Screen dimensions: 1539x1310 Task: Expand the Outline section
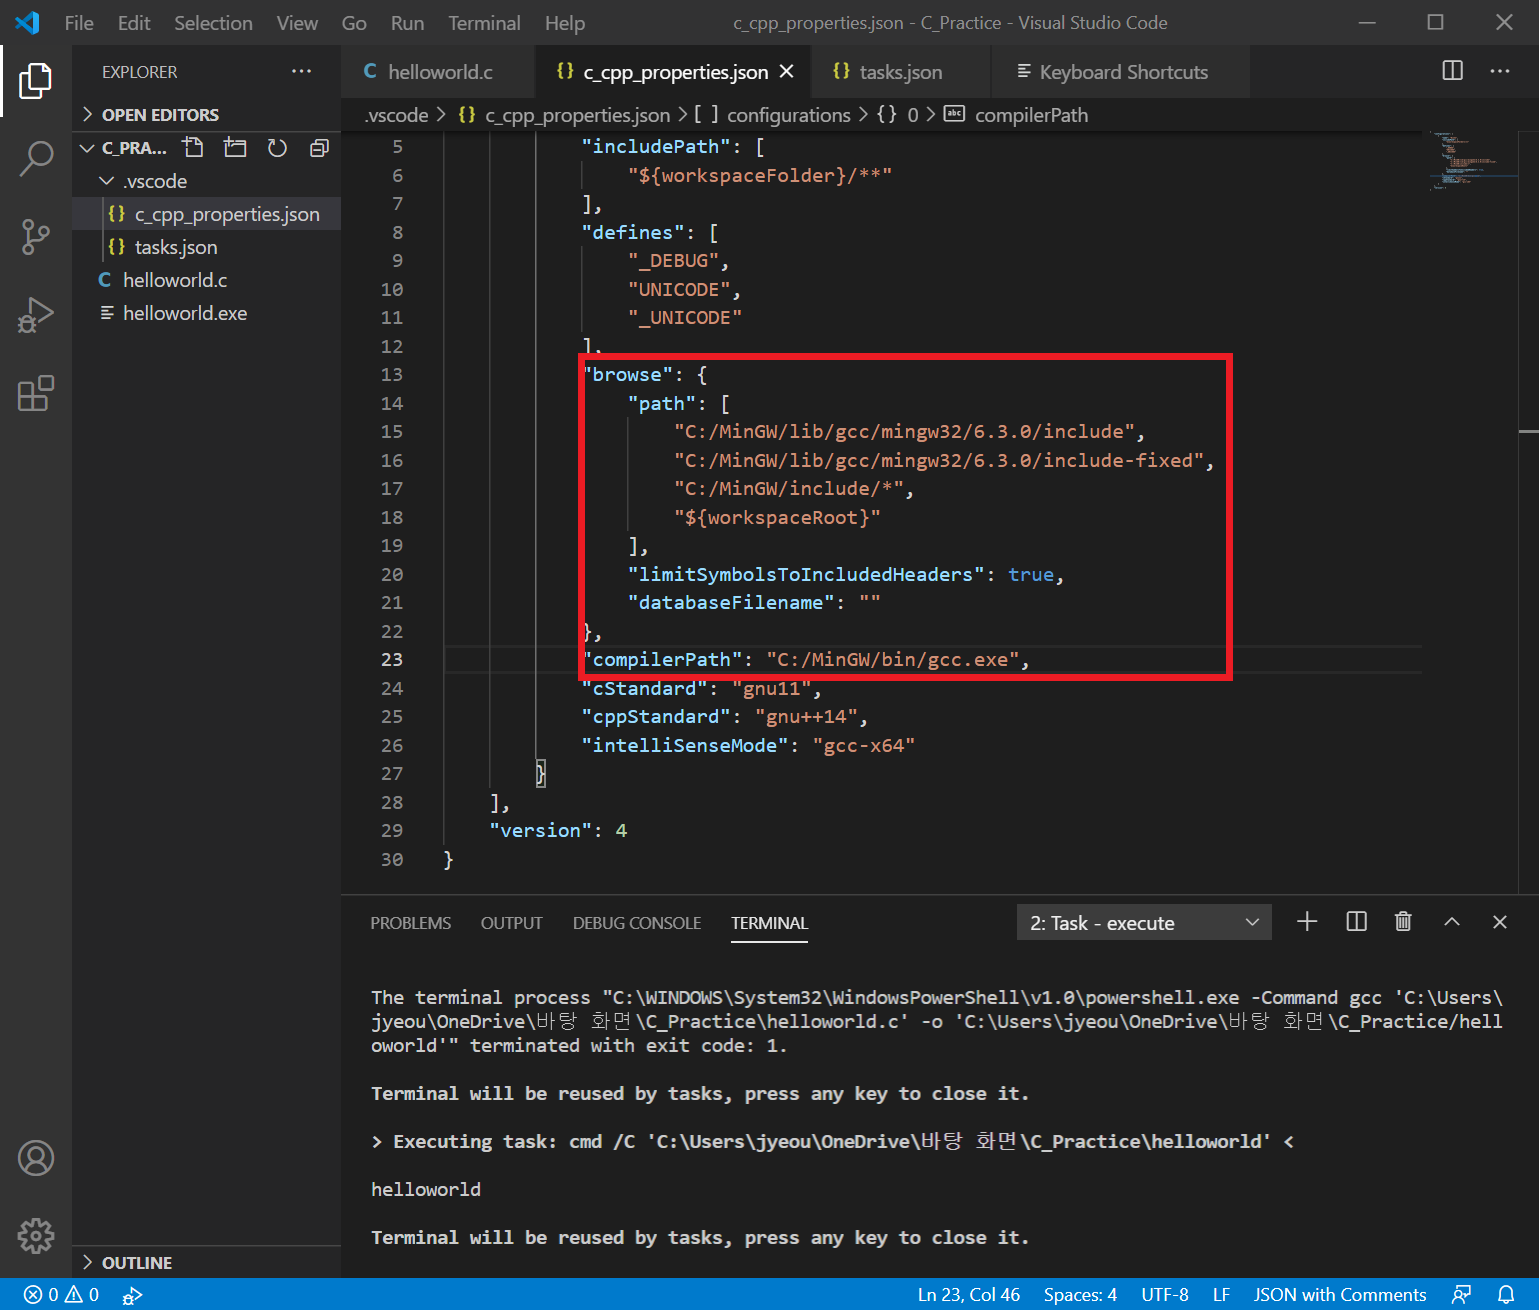[206, 1263]
